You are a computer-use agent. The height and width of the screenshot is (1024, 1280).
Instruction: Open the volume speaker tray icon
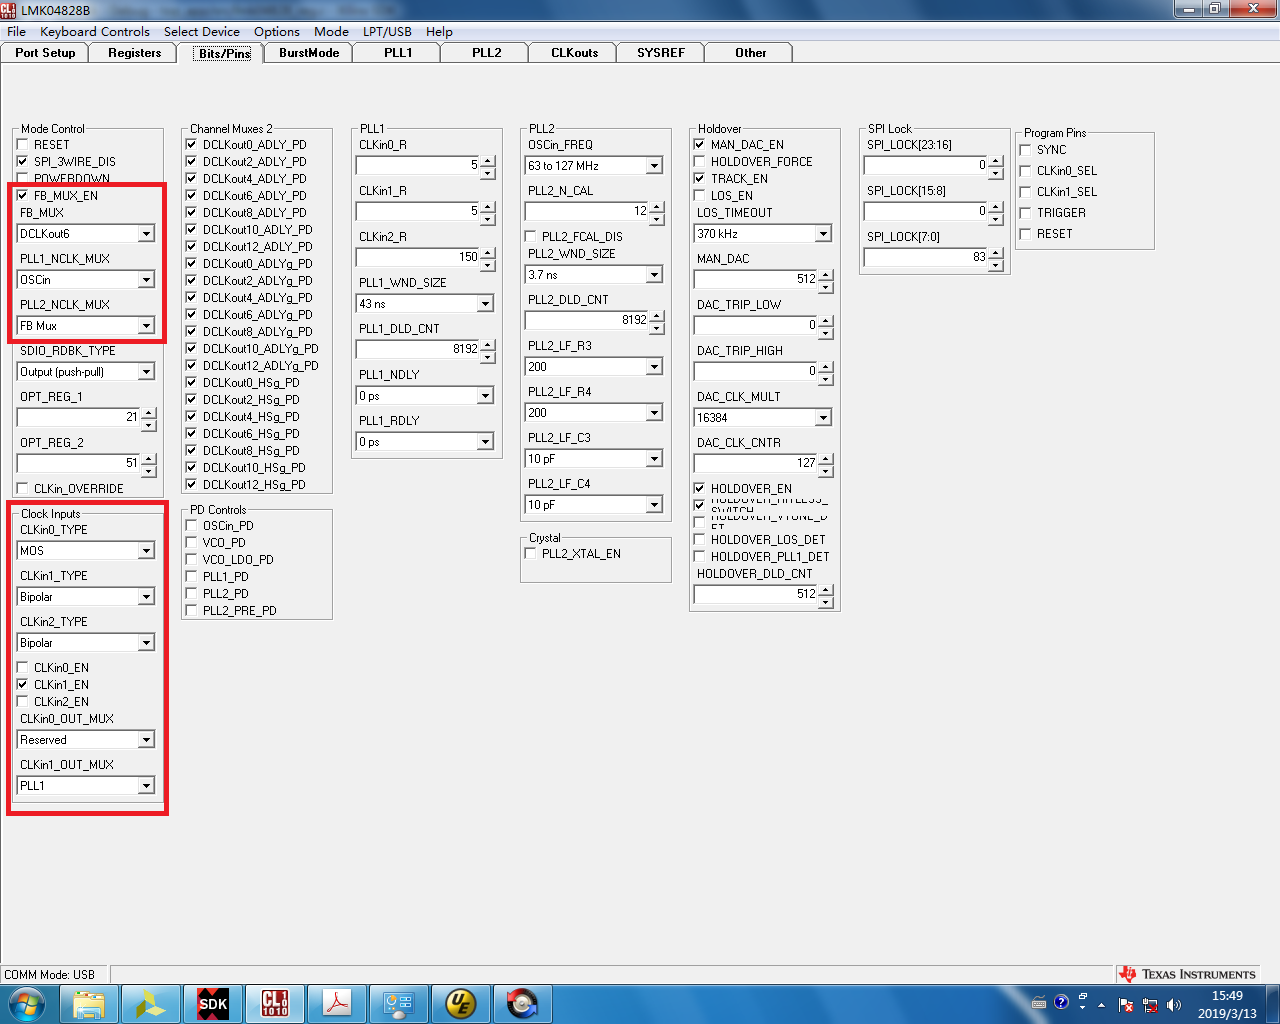pos(1174,1004)
